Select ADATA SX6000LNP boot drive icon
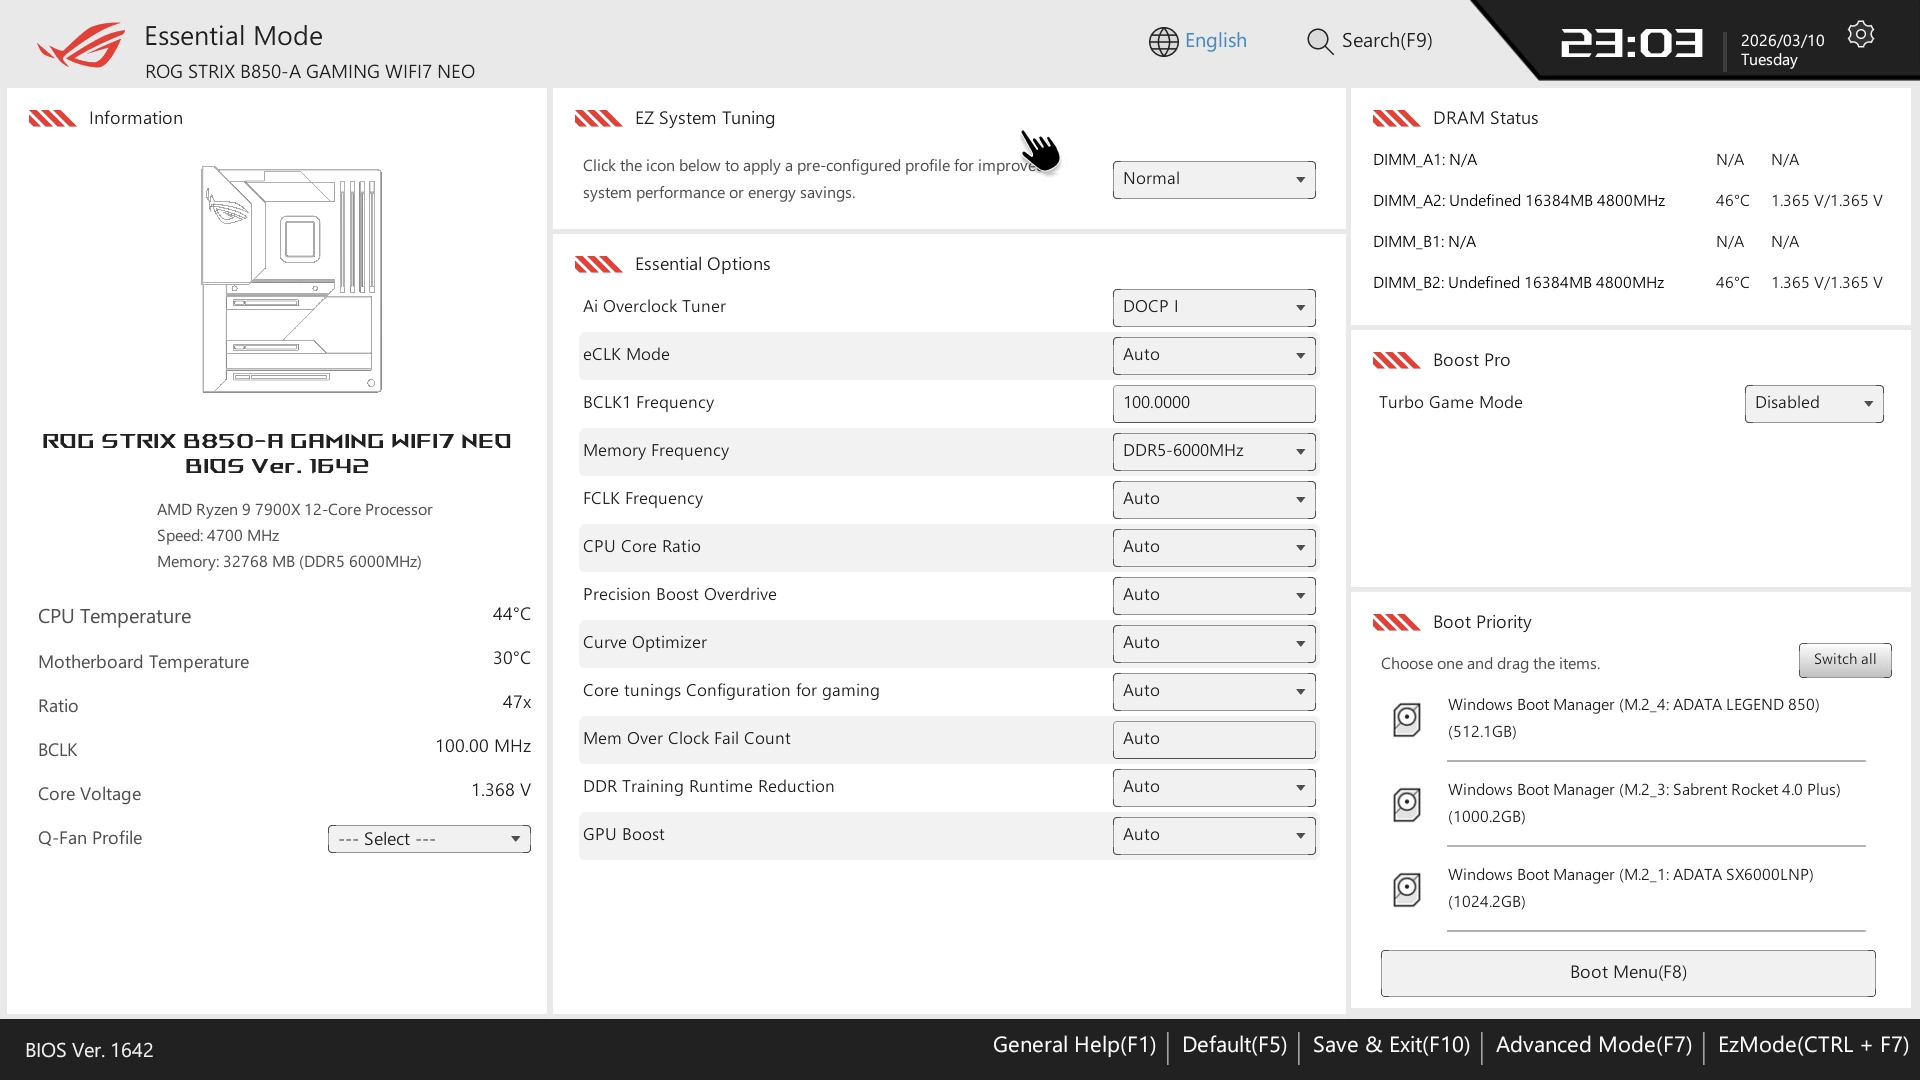 (x=1407, y=889)
